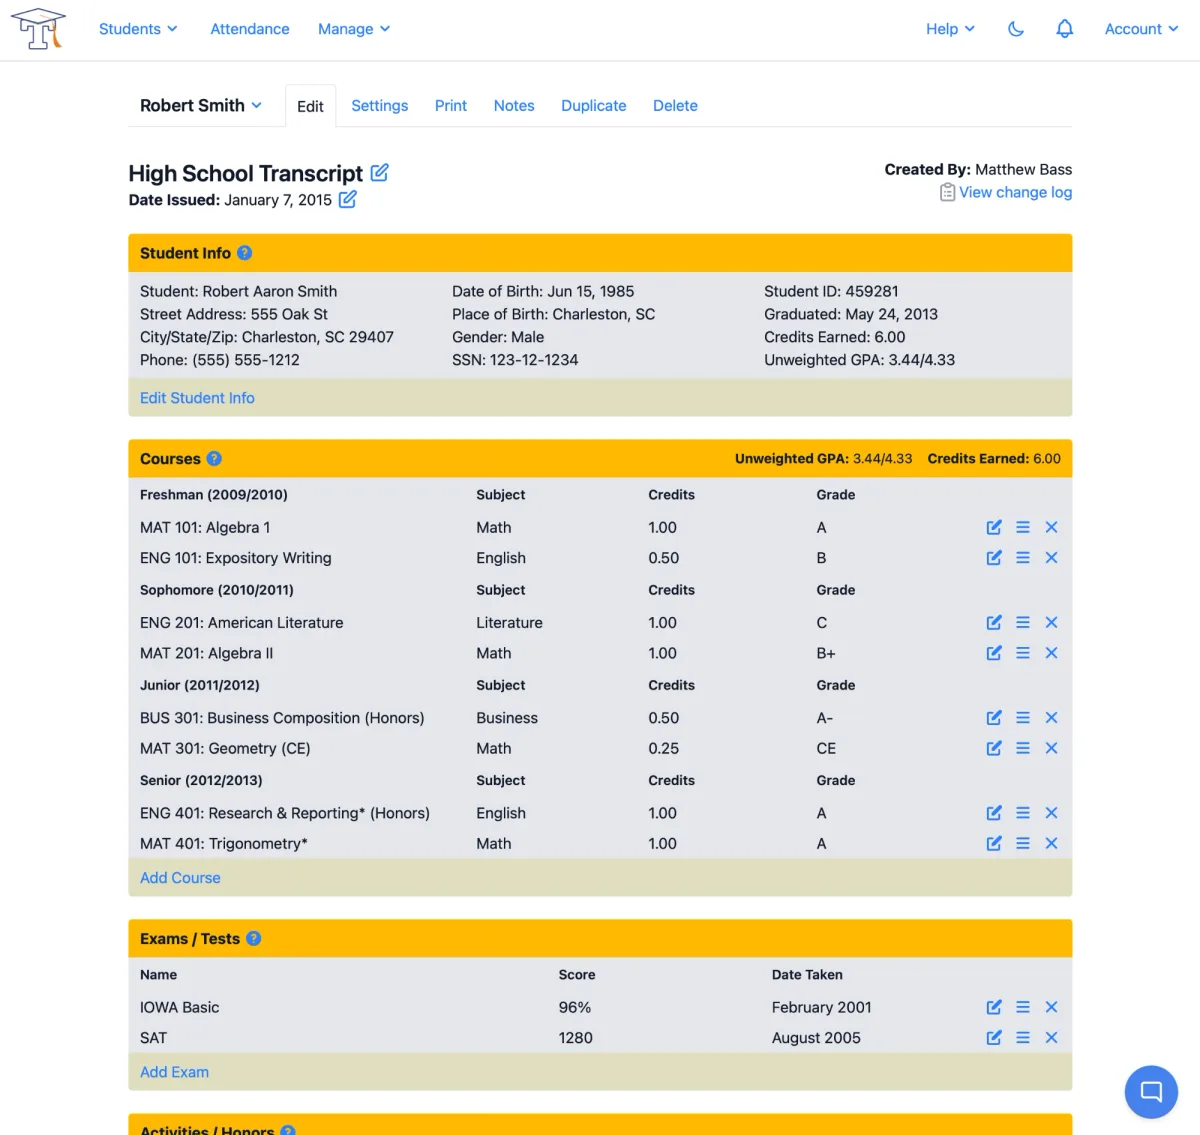The width and height of the screenshot is (1200, 1135).
Task: Reorder ENG 101: Expository Writing handle
Action: click(1023, 558)
